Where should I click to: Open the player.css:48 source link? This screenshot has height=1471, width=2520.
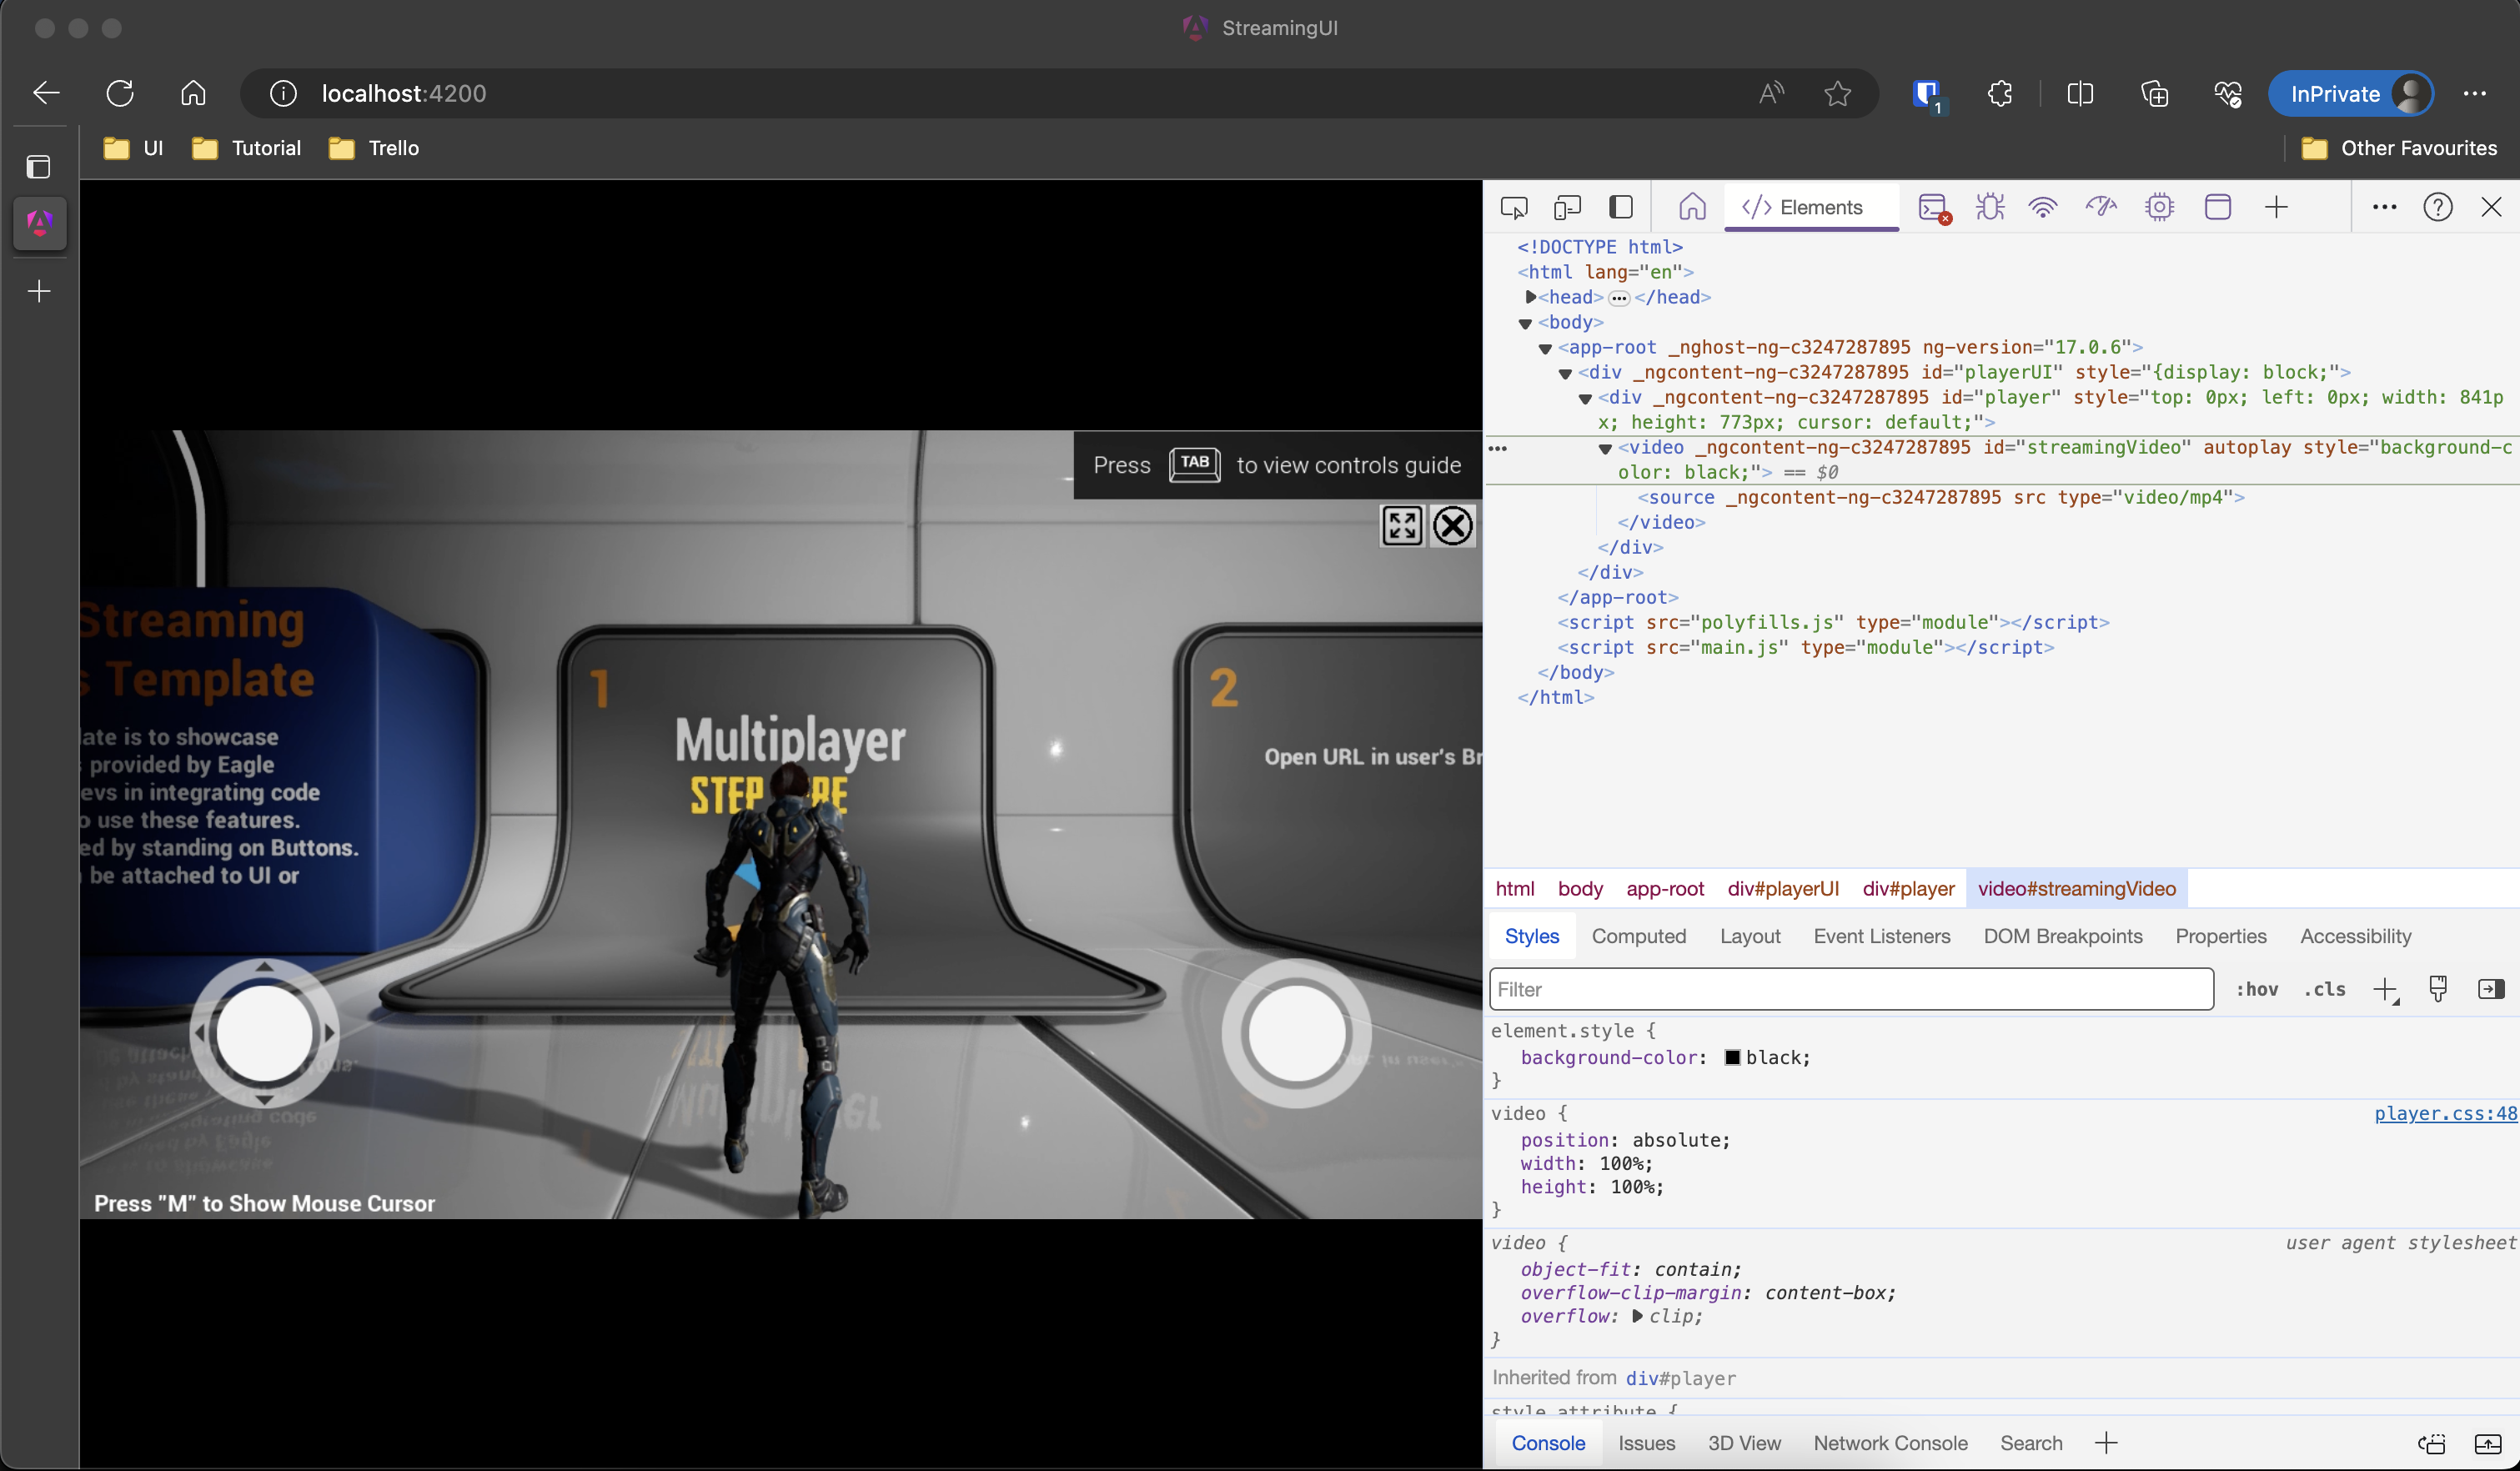pos(2445,1113)
